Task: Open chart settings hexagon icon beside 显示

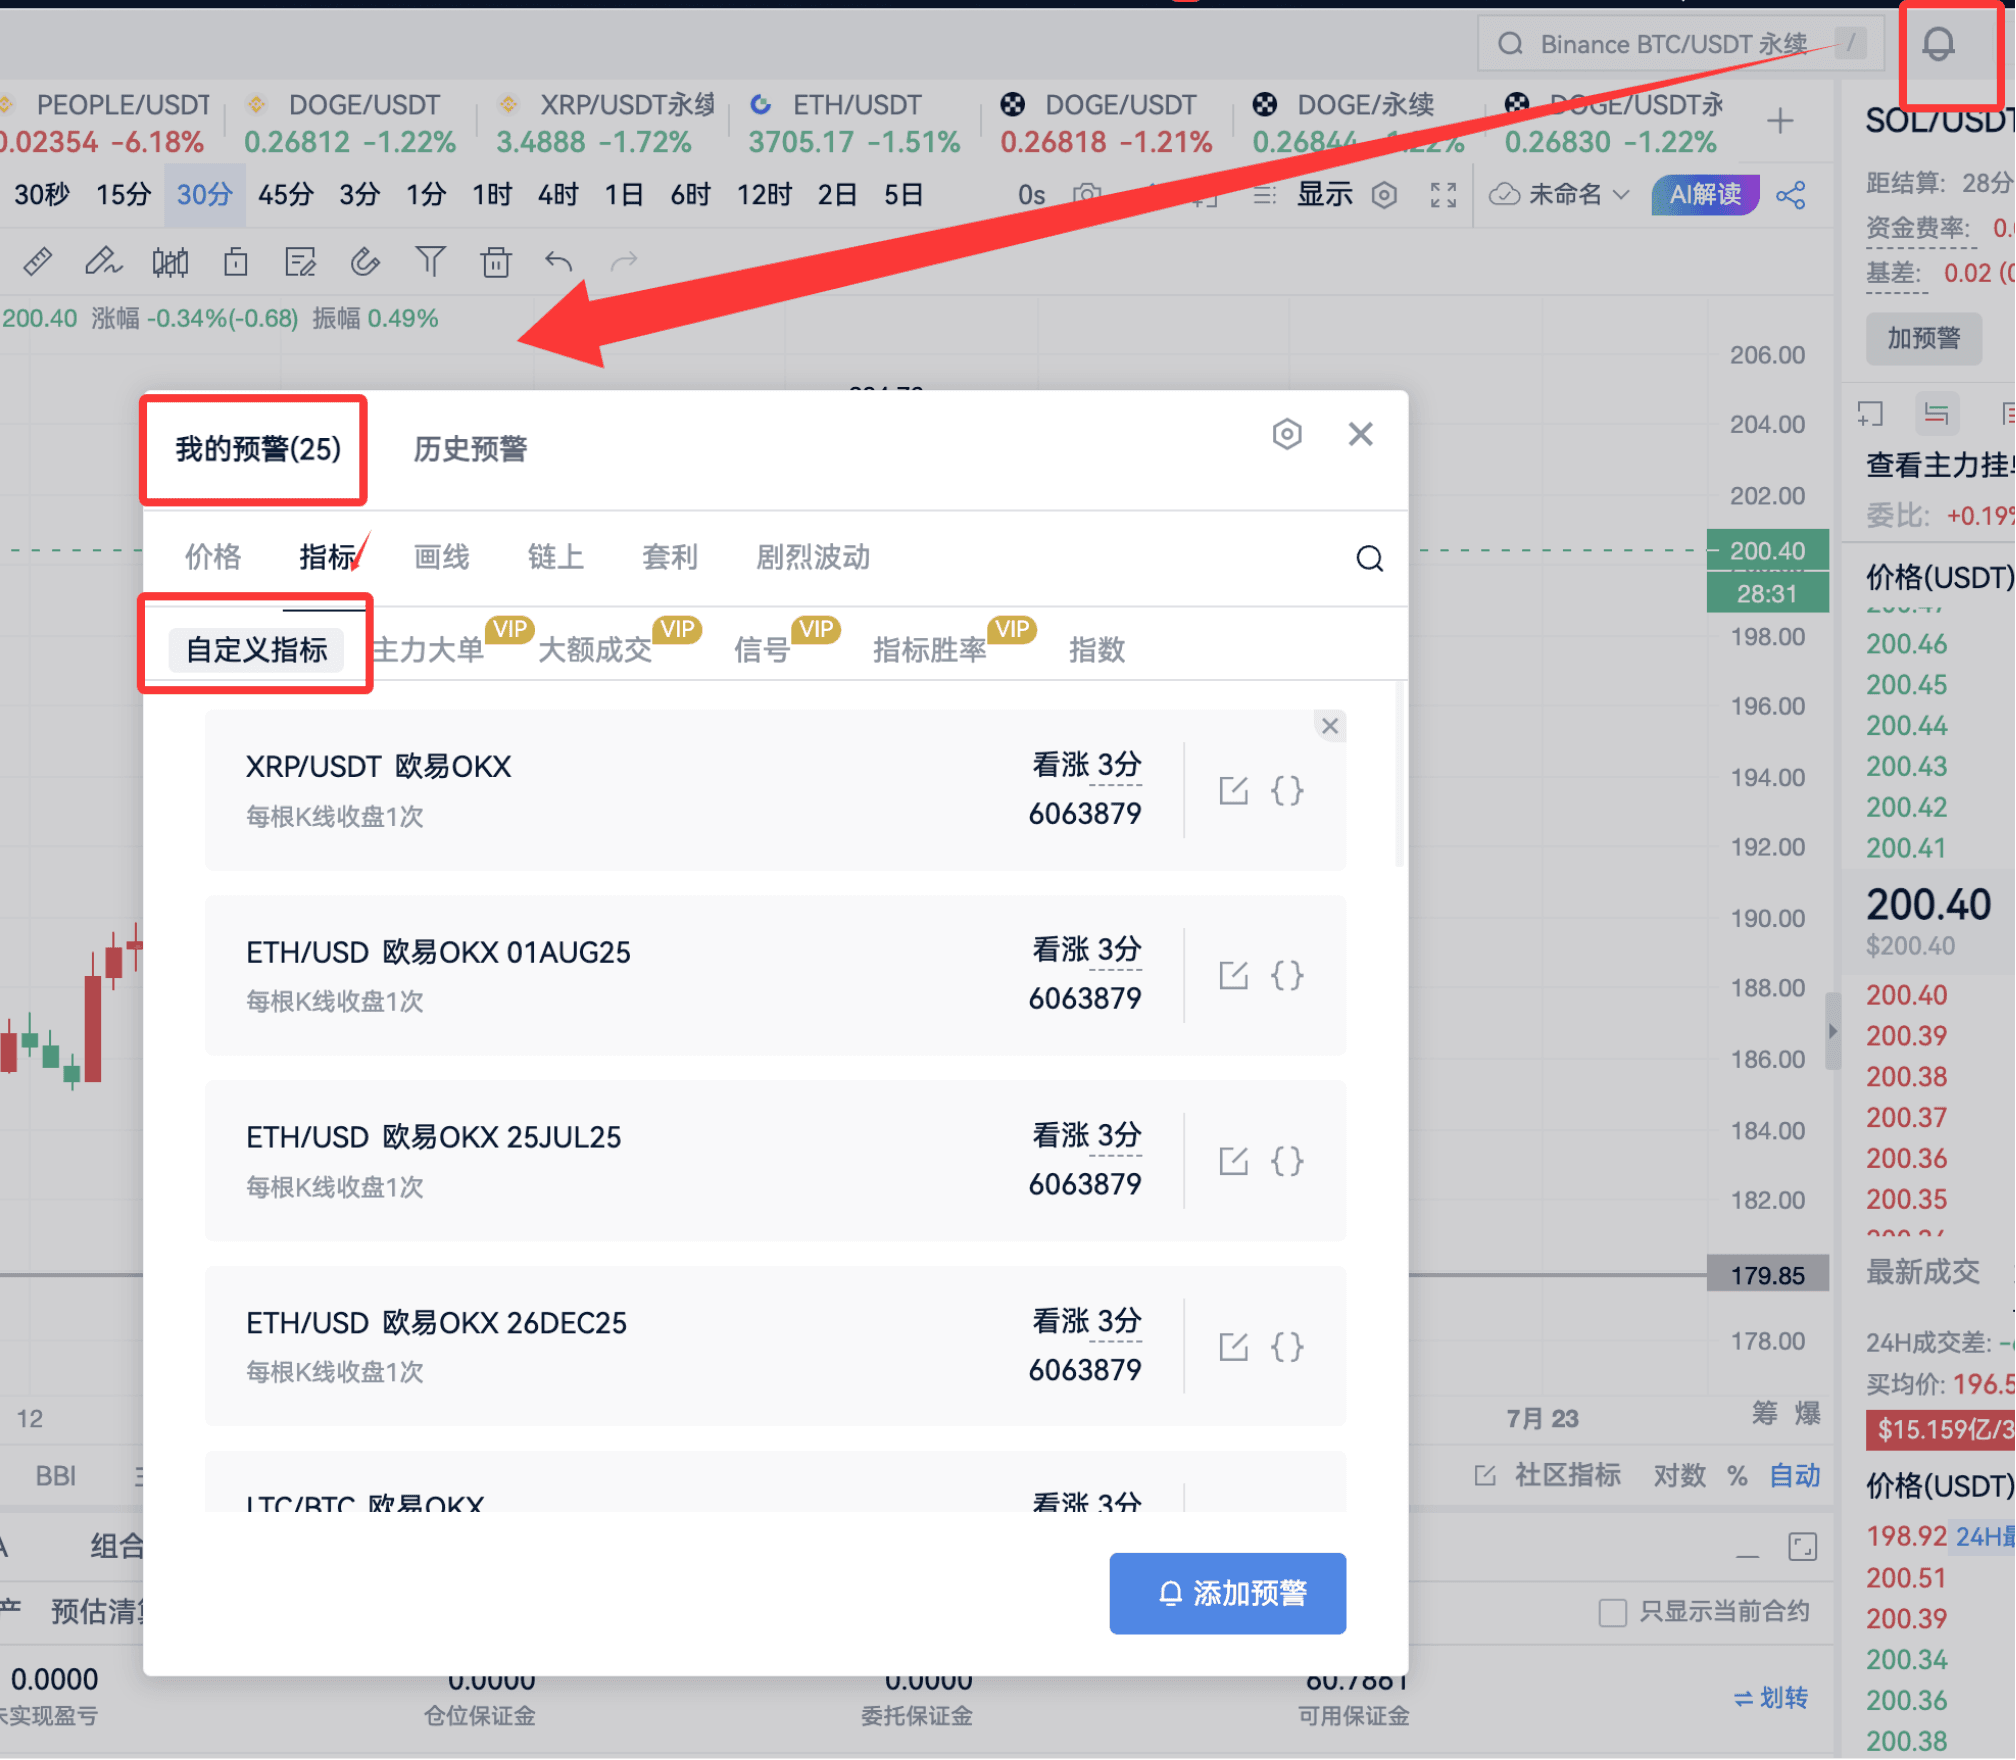Action: tap(1384, 195)
